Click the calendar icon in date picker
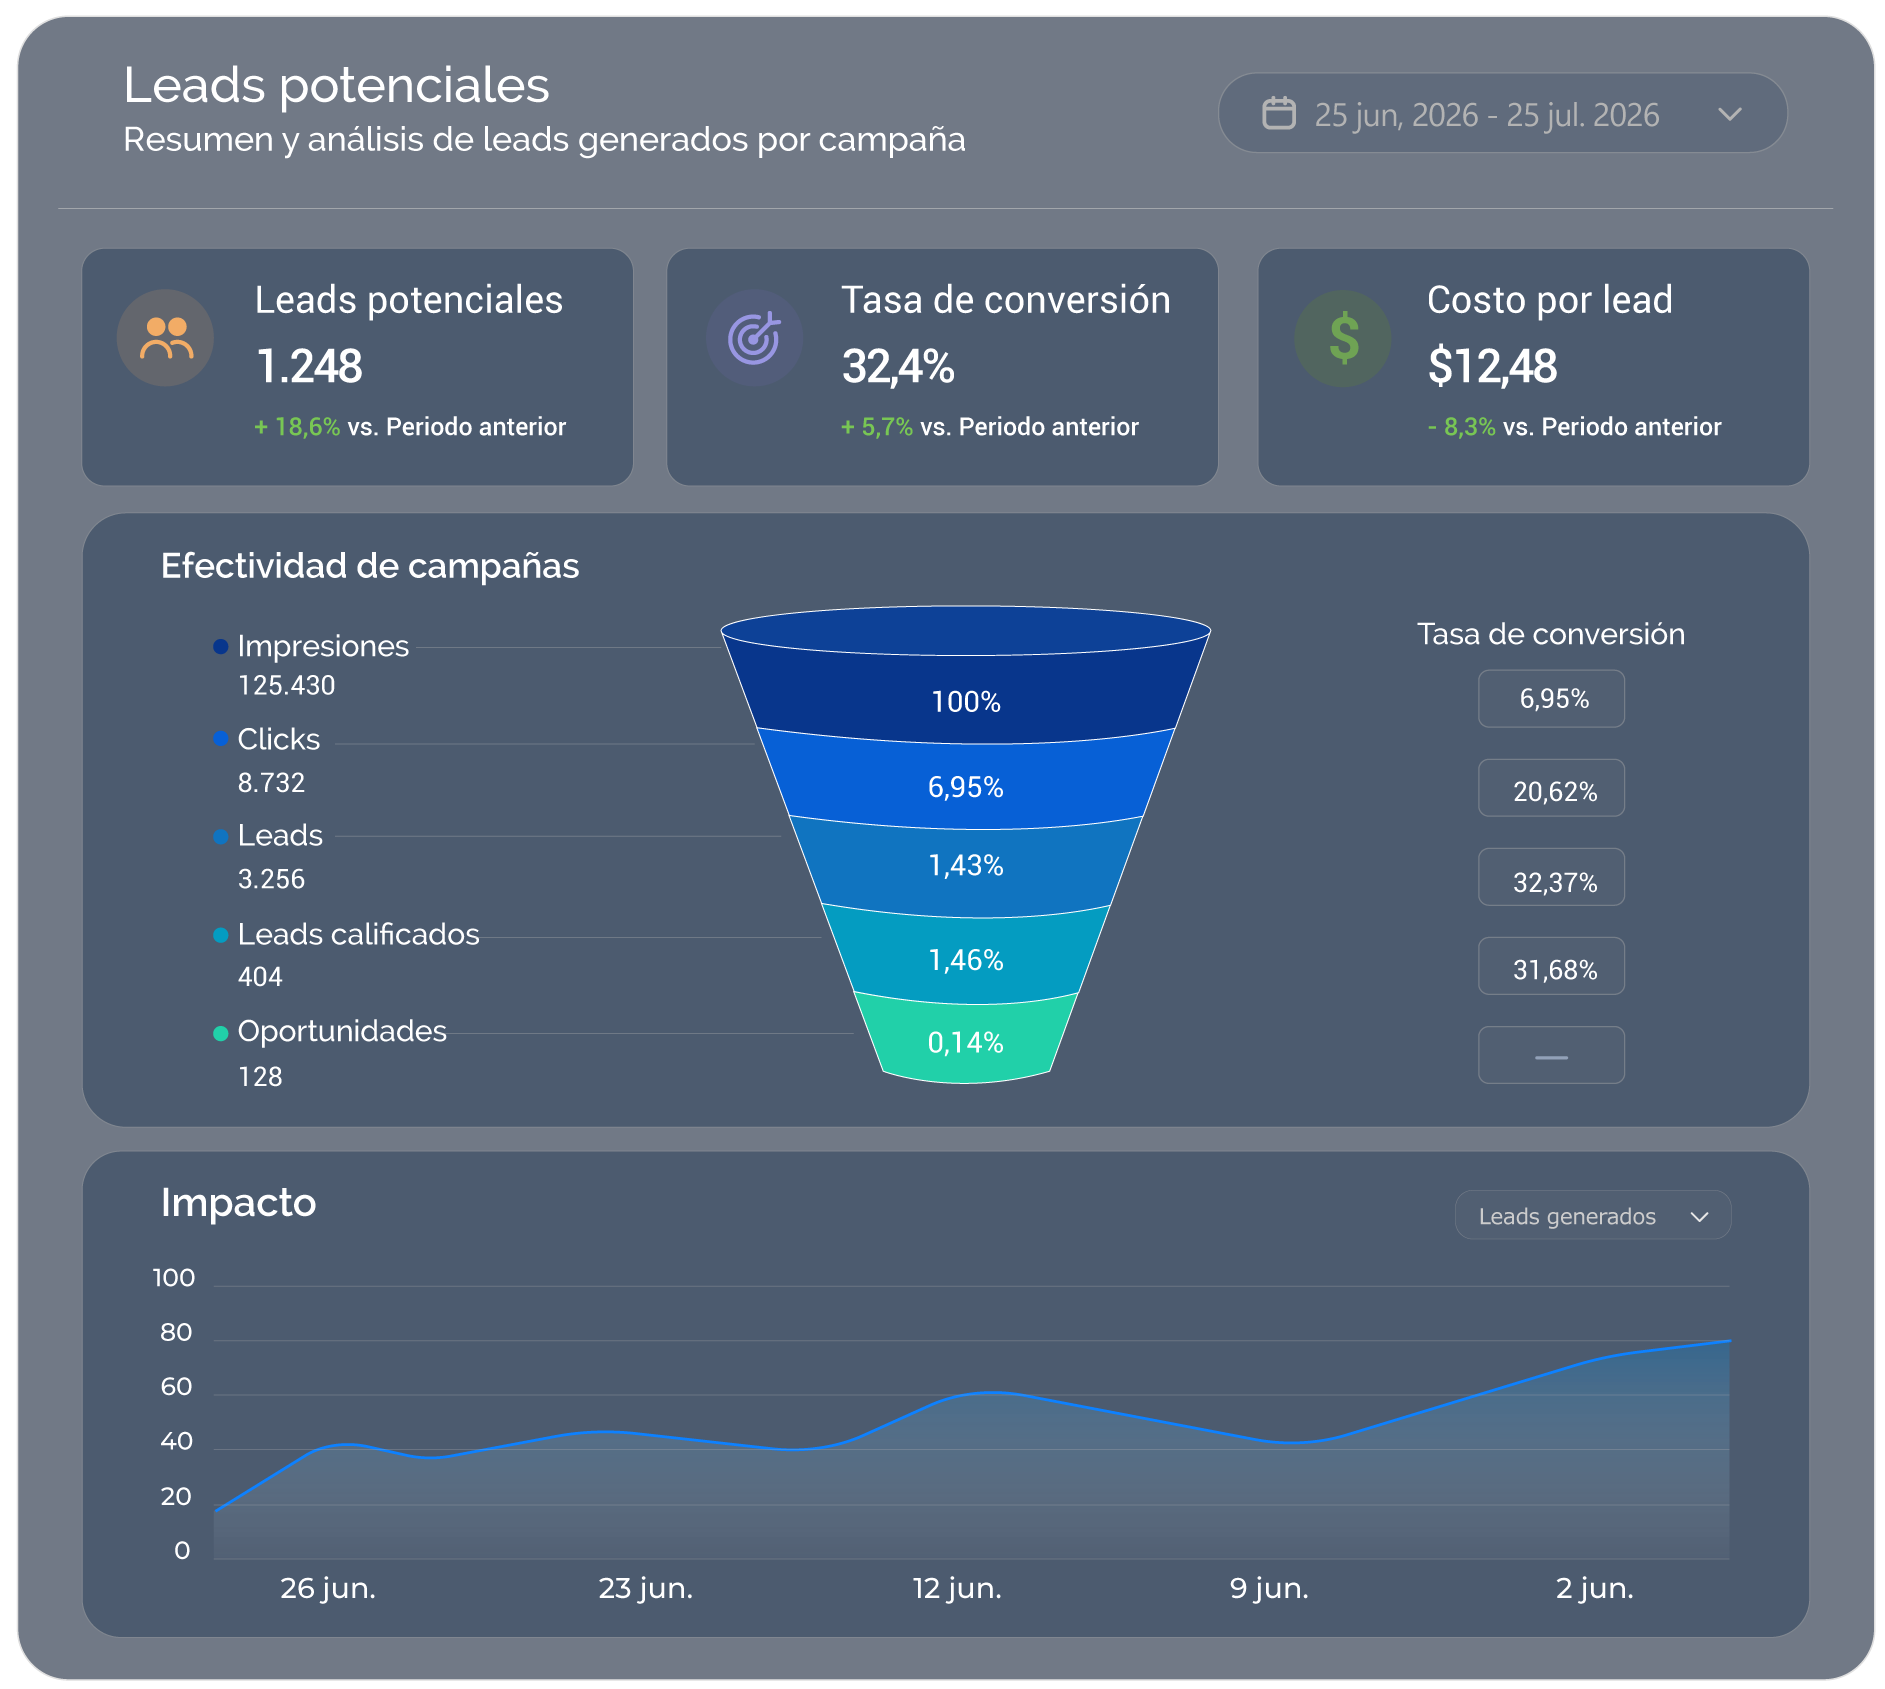The height and width of the screenshot is (1689, 1885). coord(1279,113)
